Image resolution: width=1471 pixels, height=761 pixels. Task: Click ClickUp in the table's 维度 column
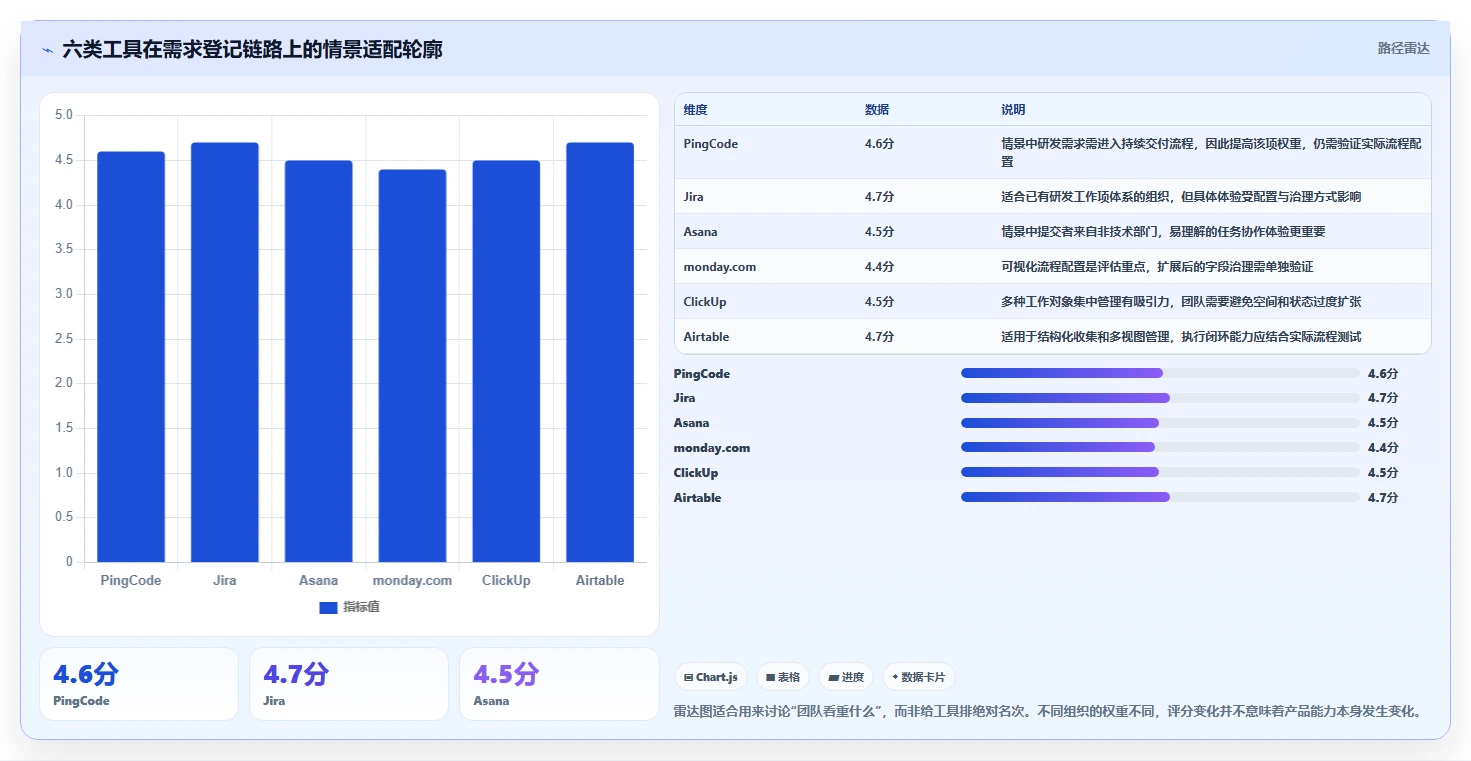coord(705,302)
